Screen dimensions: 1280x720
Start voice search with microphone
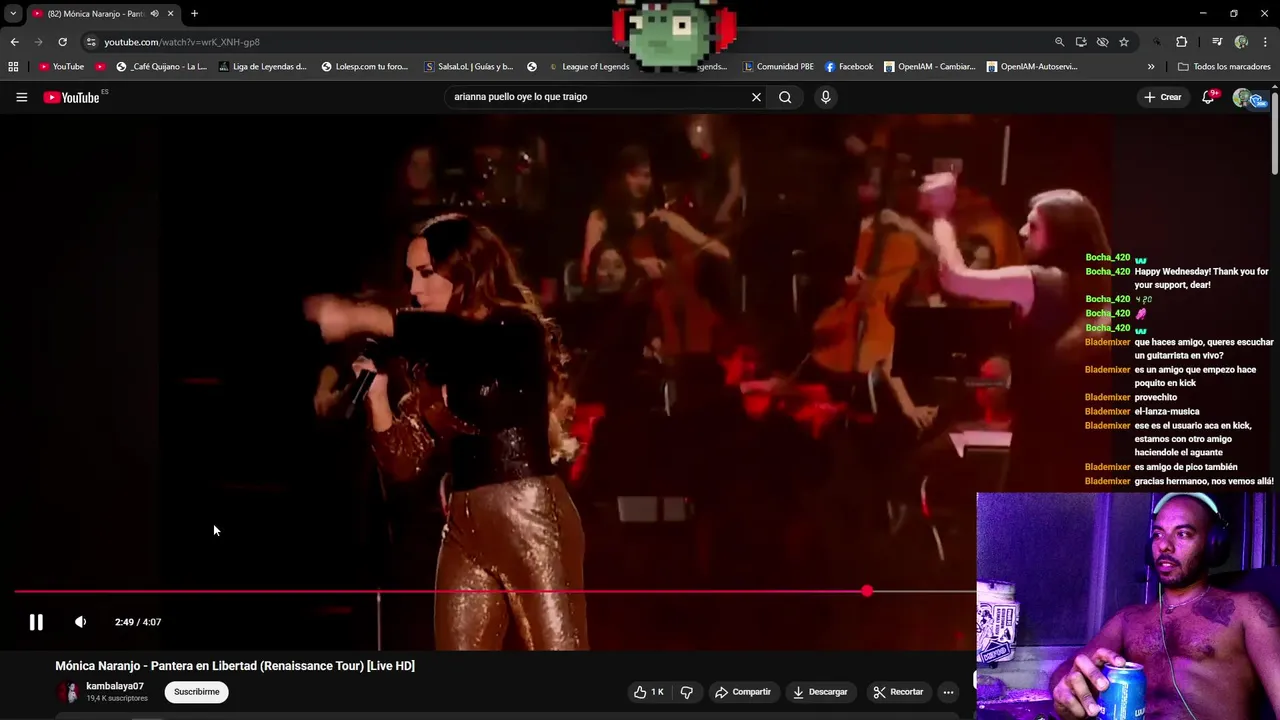tap(825, 97)
